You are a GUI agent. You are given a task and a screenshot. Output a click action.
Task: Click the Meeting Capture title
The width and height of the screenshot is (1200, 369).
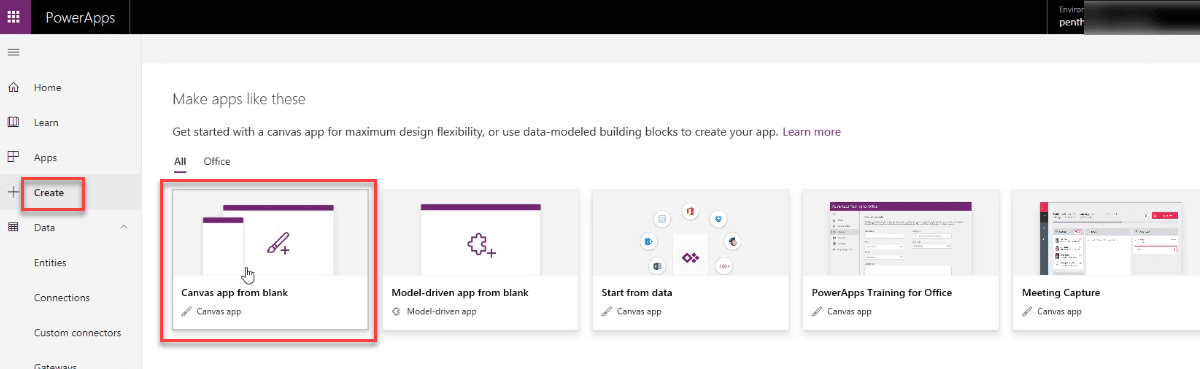click(x=1061, y=293)
